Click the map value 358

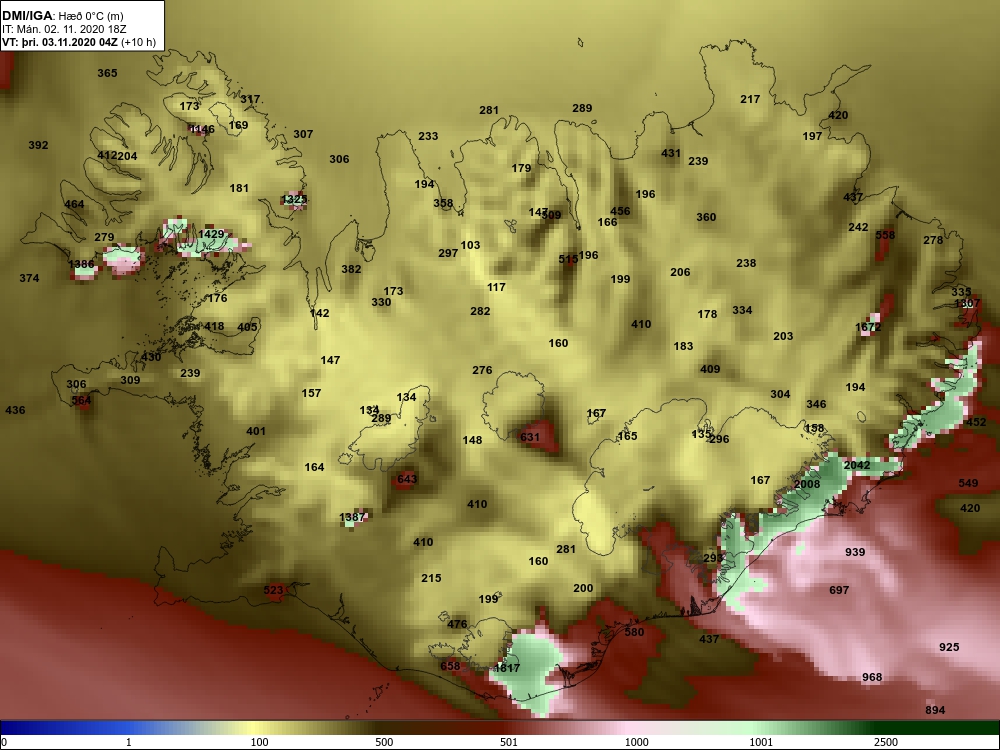[443, 203]
